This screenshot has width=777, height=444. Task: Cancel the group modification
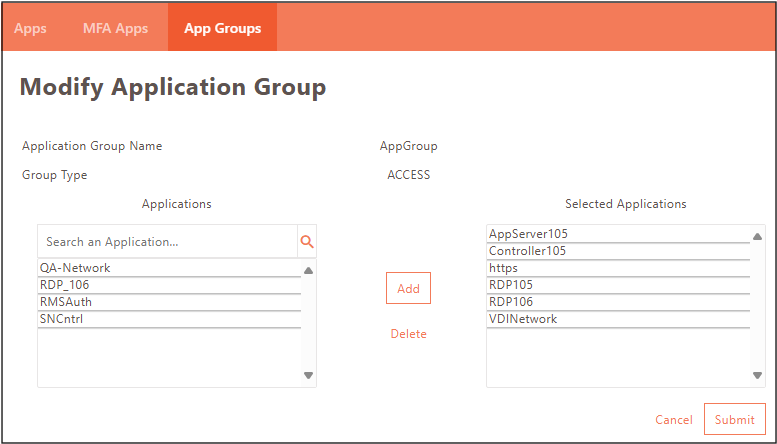[673, 420]
